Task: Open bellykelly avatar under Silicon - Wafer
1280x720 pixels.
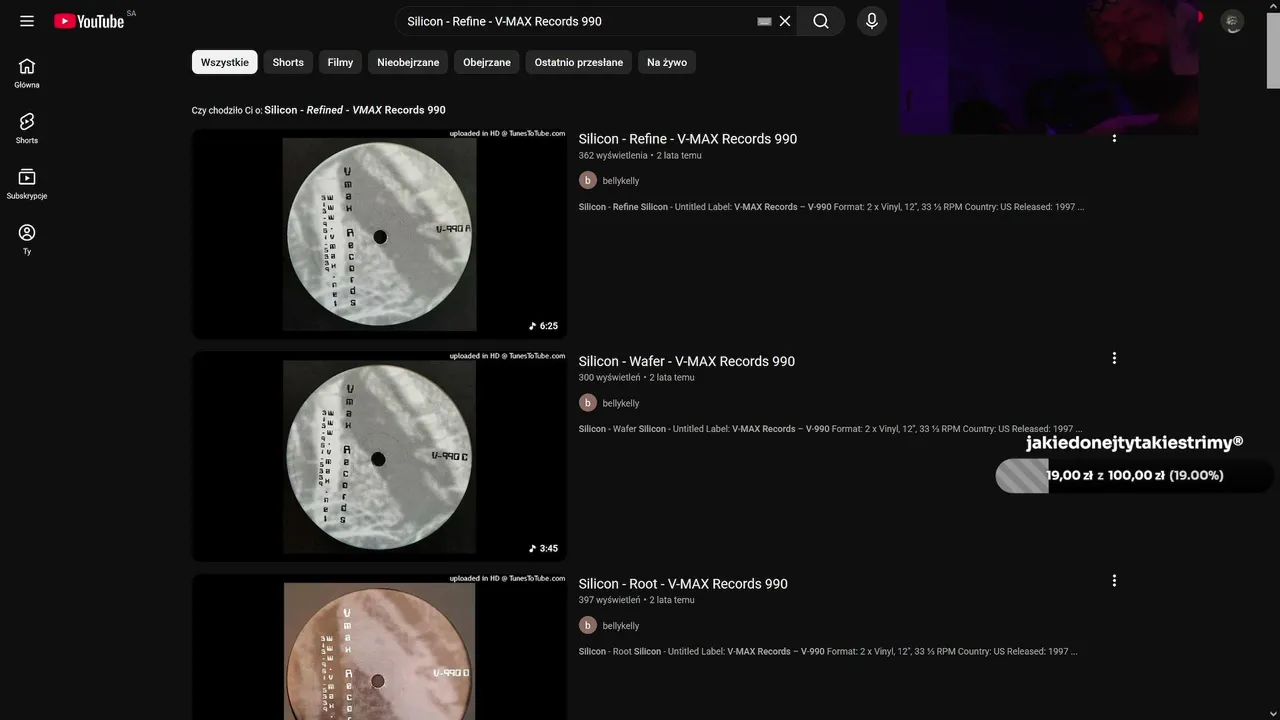Action: [x=588, y=403]
